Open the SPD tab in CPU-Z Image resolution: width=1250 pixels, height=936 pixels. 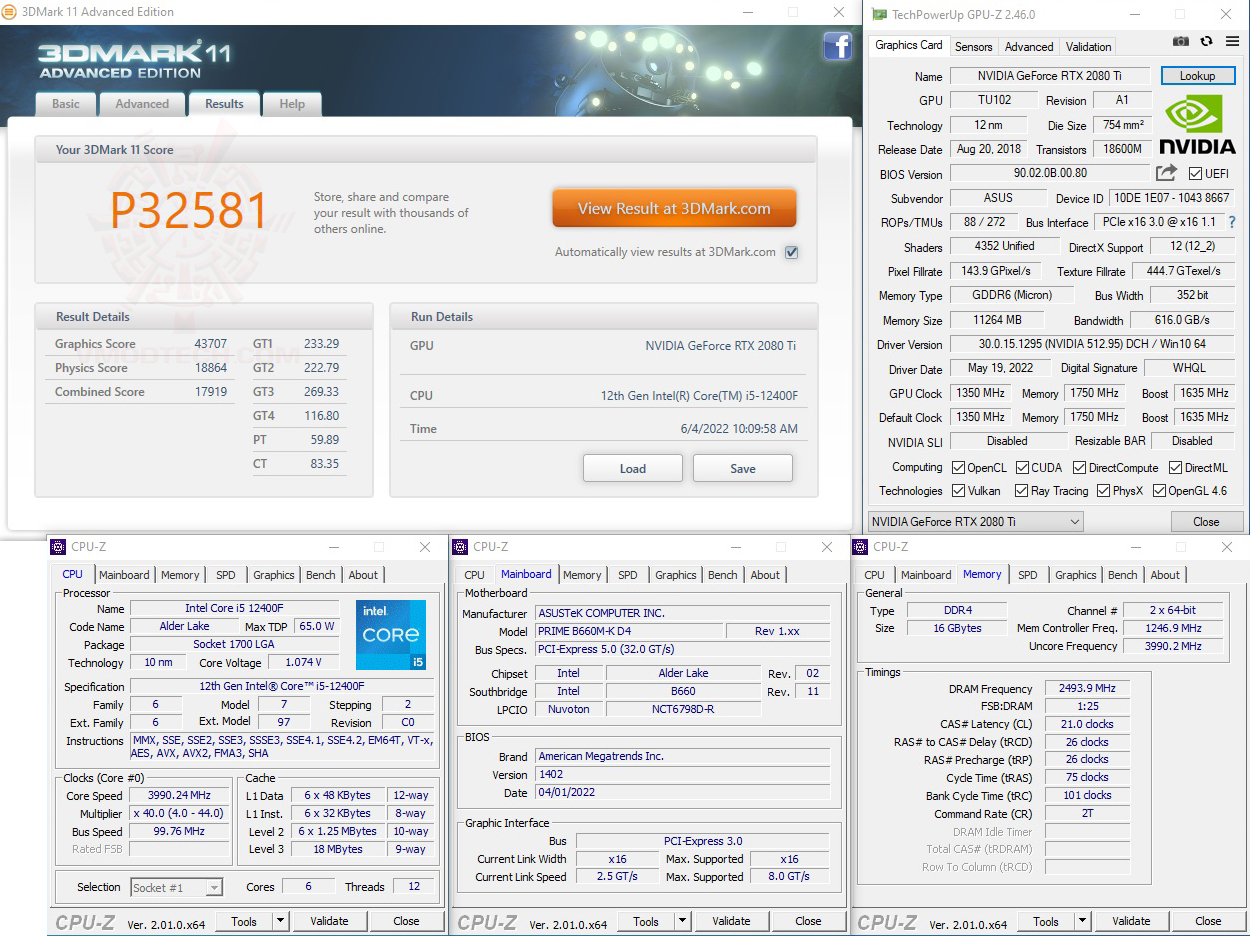tap(225, 574)
